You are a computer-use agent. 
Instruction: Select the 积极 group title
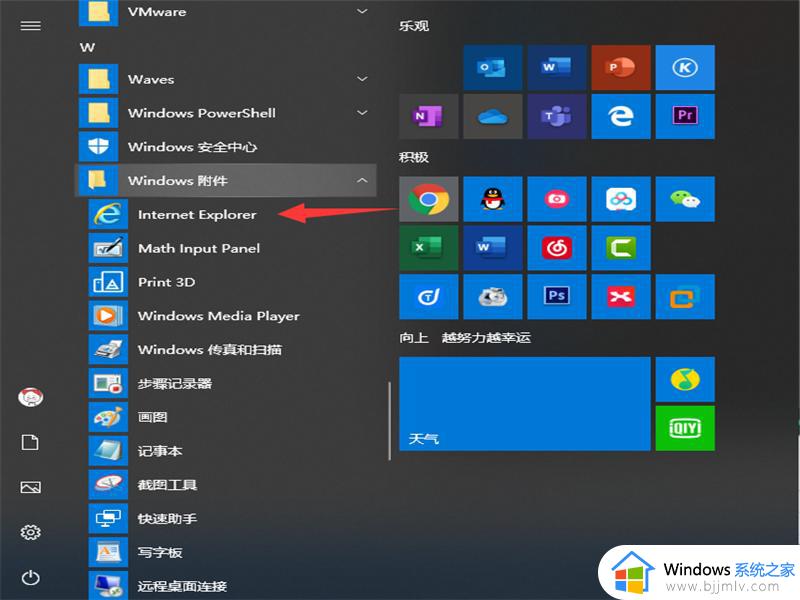point(414,157)
